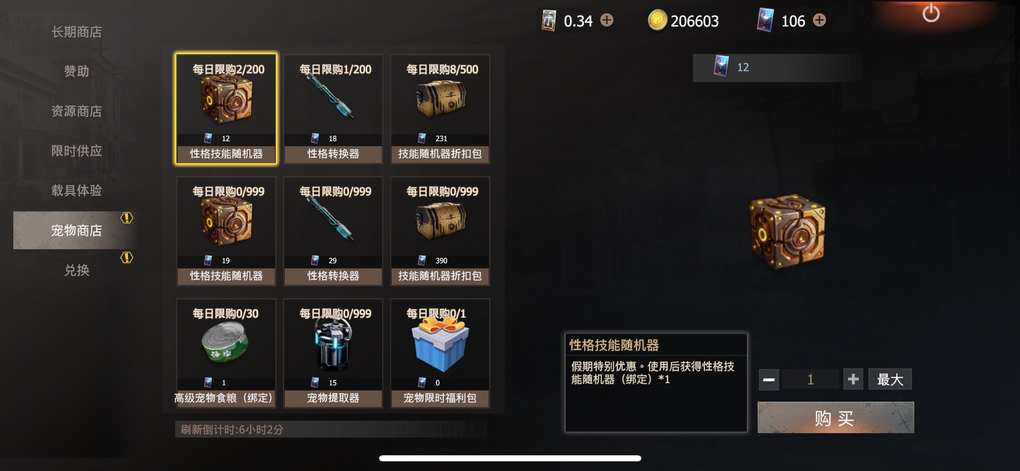Open the 兑换 tab
Screen dimensions: 1020x471
[76, 271]
